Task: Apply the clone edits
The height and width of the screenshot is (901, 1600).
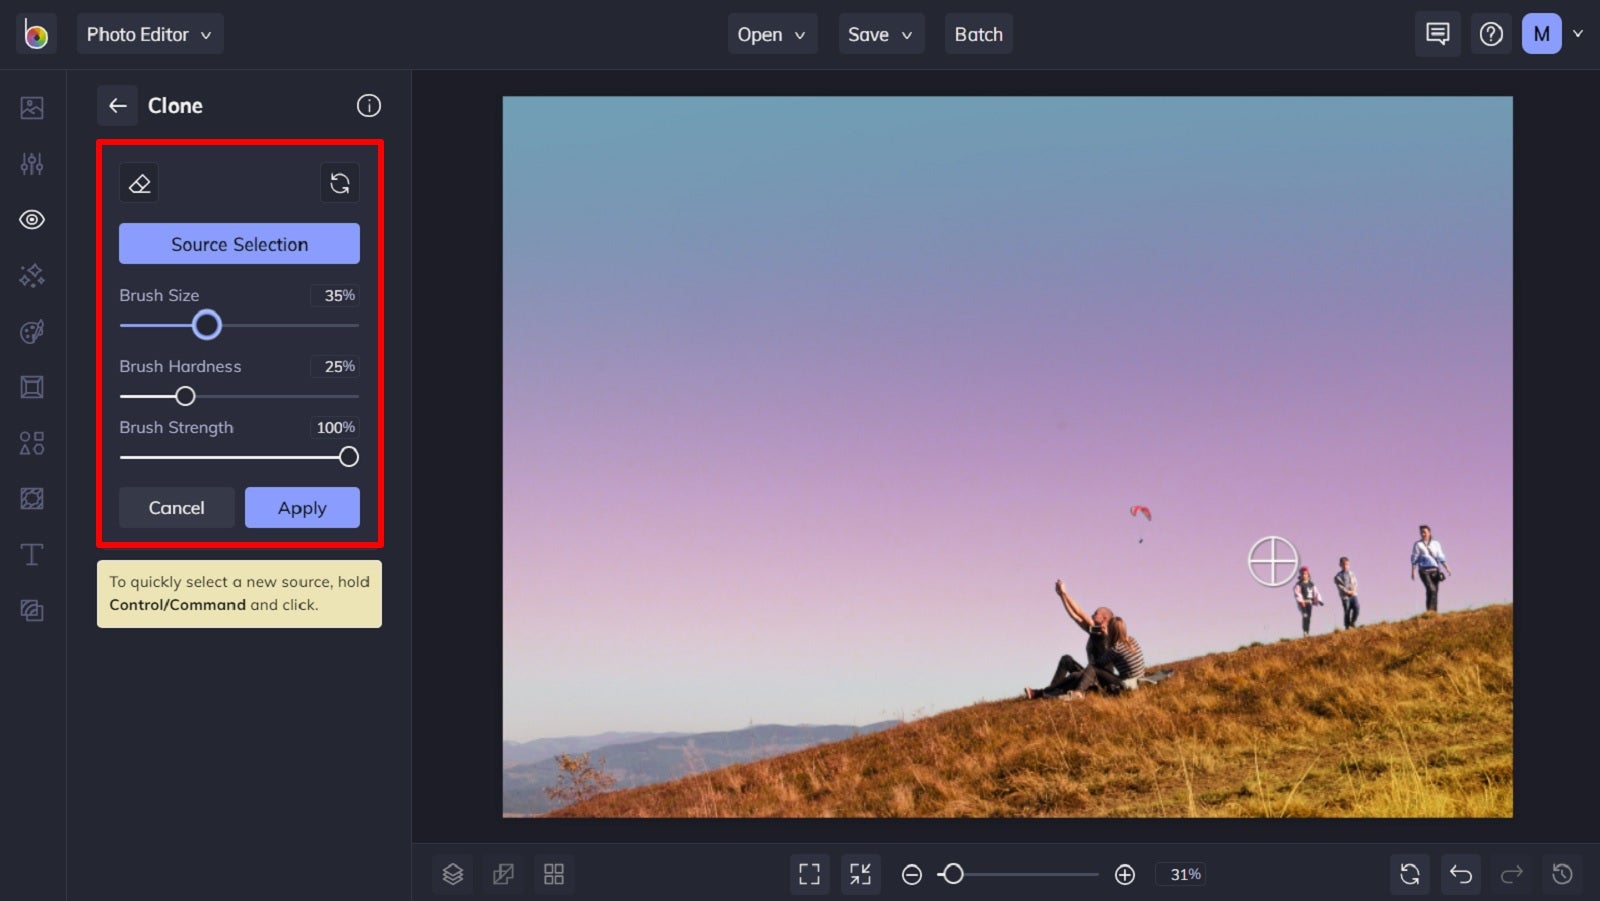Action: point(302,507)
